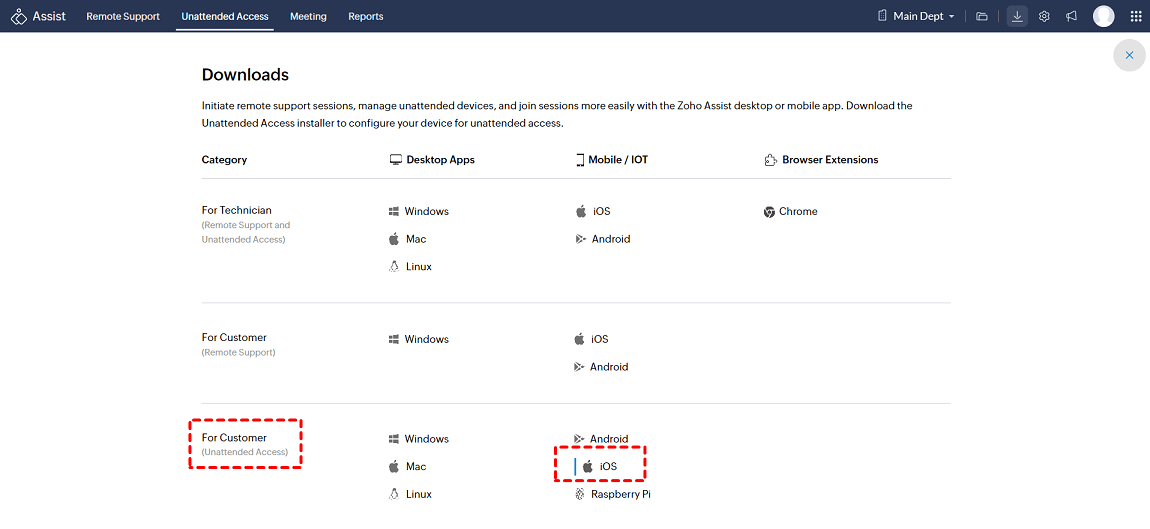Screen dimensions: 1150x529
Task: Download Windows app for Customer Remote Support
Action: (x=419, y=340)
